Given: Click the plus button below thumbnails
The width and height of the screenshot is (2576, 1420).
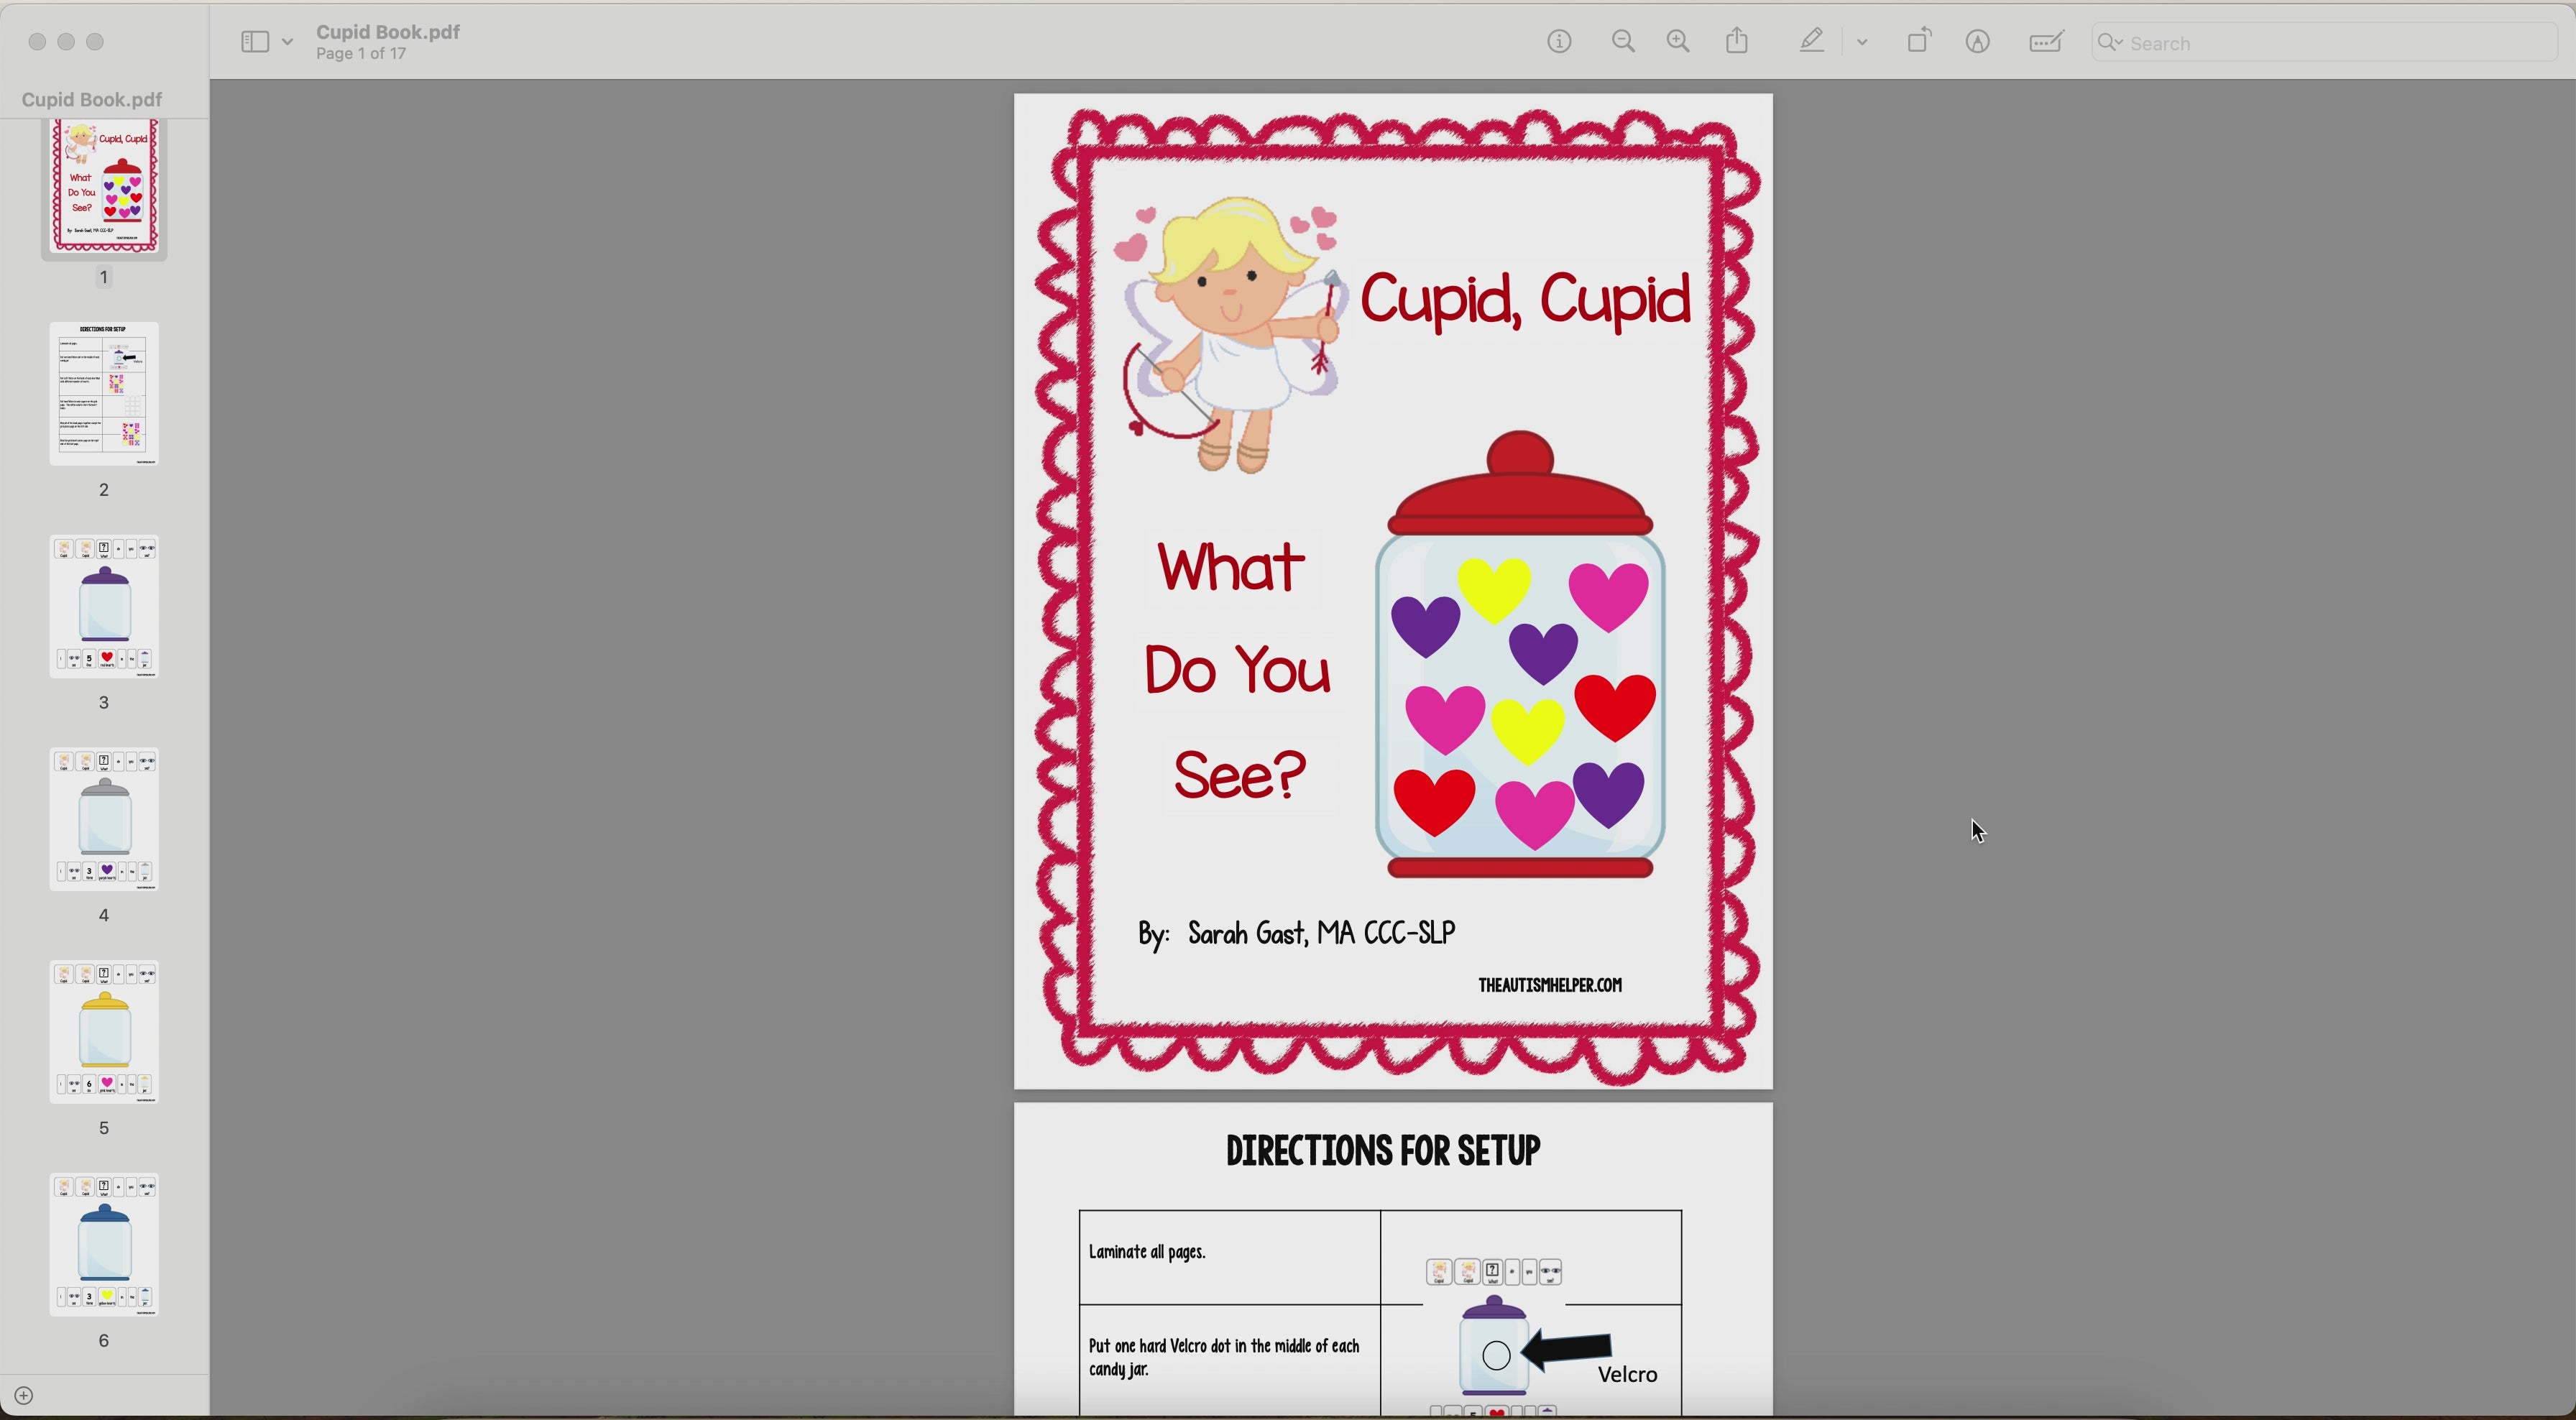Looking at the screenshot, I should (x=23, y=1395).
